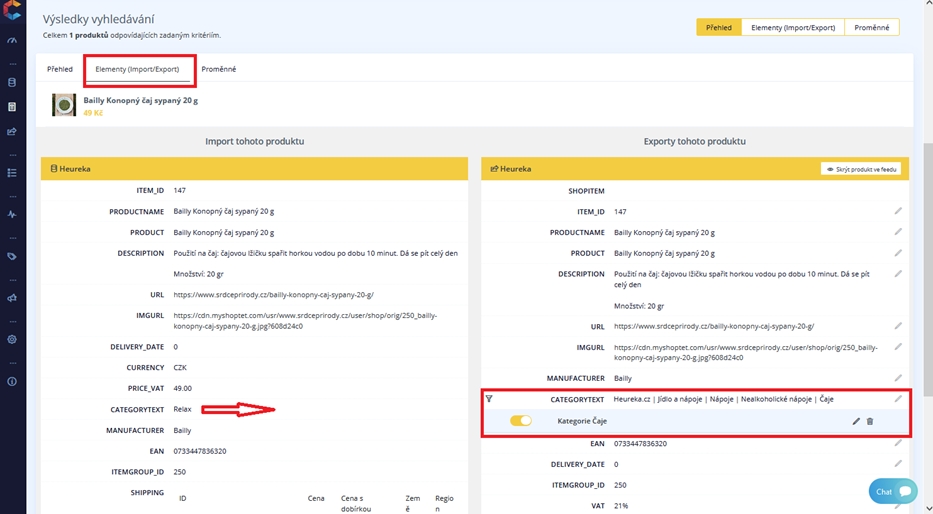933x514 pixels.
Task: Open the calculator icon in sidebar
Action: tap(12, 107)
